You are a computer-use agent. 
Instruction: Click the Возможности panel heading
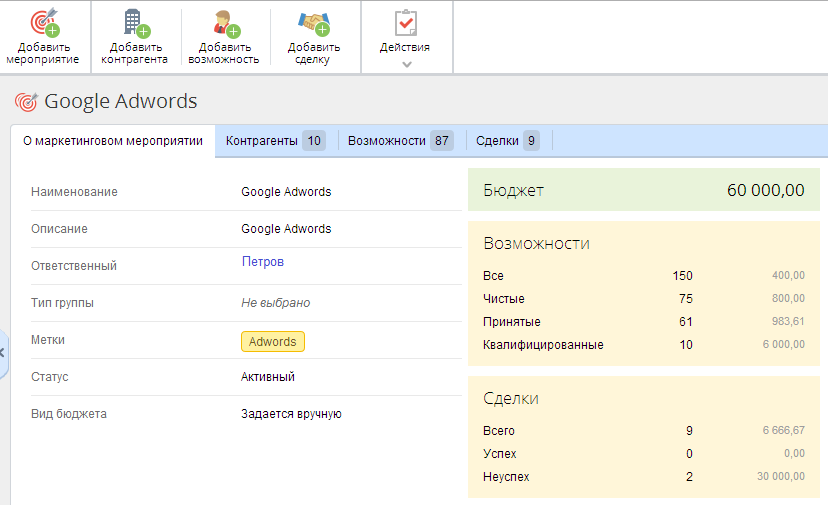537,244
